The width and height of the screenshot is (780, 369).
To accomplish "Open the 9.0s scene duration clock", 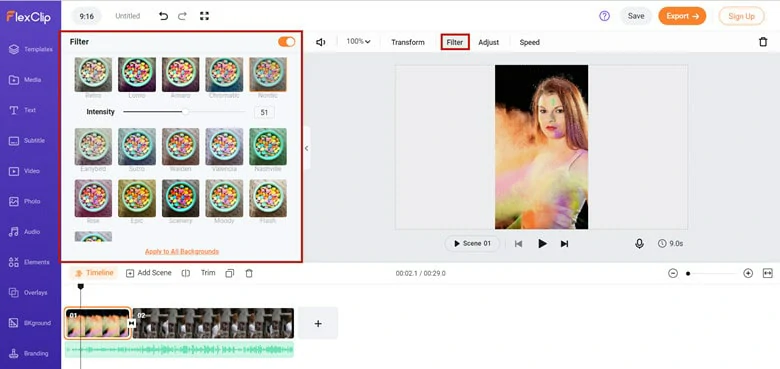I will tap(670, 244).
